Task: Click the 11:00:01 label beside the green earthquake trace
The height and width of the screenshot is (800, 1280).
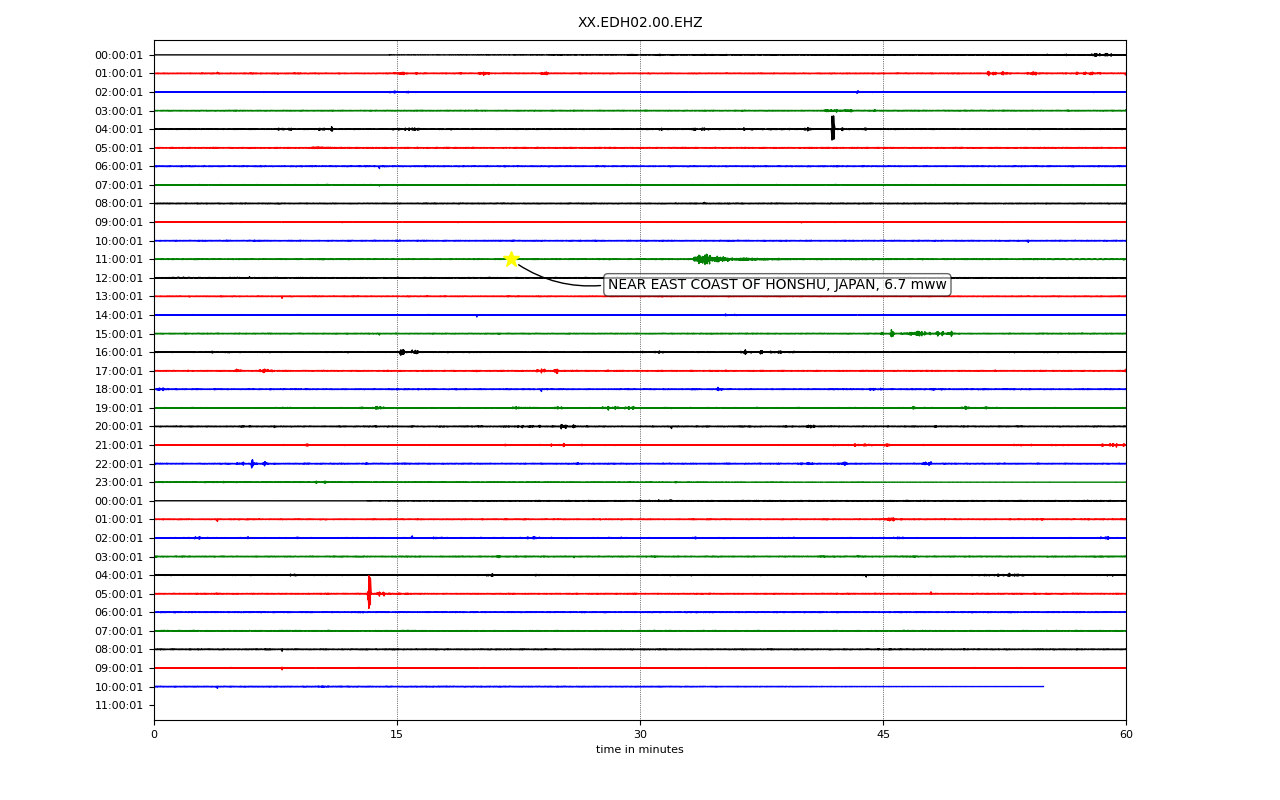Action: pyautogui.click(x=119, y=259)
